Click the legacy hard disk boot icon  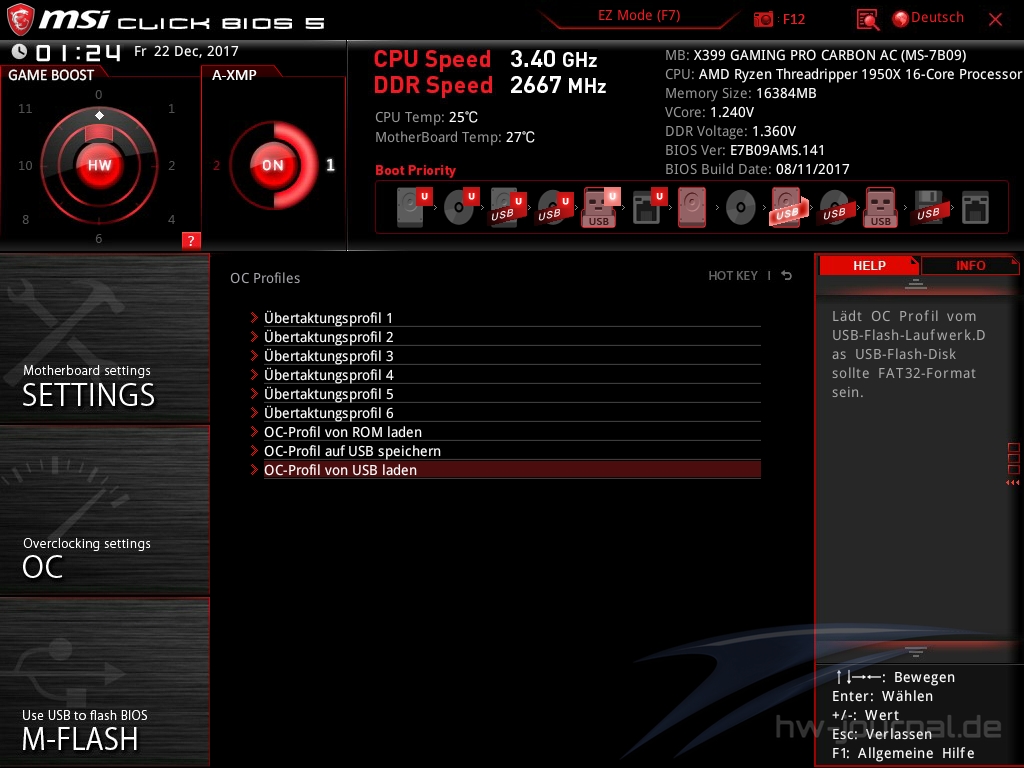coord(692,207)
